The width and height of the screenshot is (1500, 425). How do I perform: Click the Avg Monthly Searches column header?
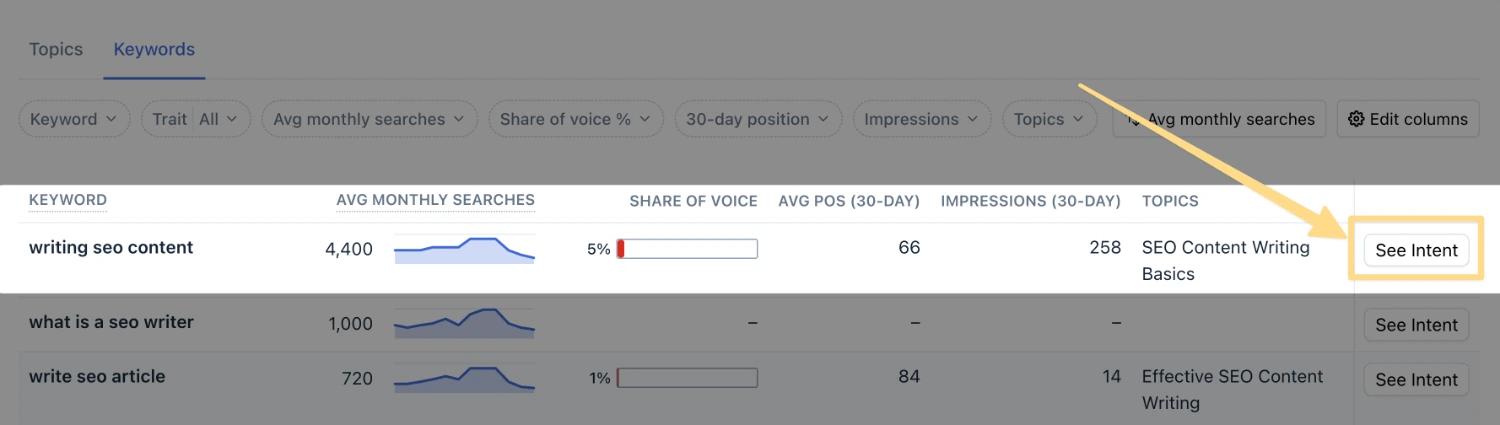coord(435,200)
